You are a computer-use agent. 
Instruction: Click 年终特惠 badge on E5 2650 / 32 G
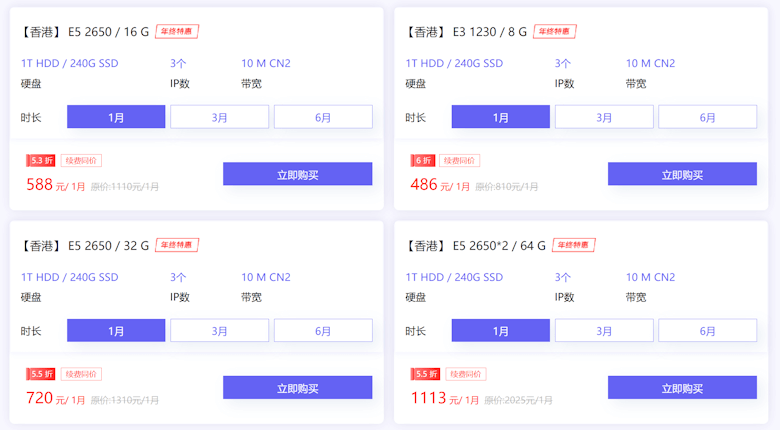tap(177, 245)
